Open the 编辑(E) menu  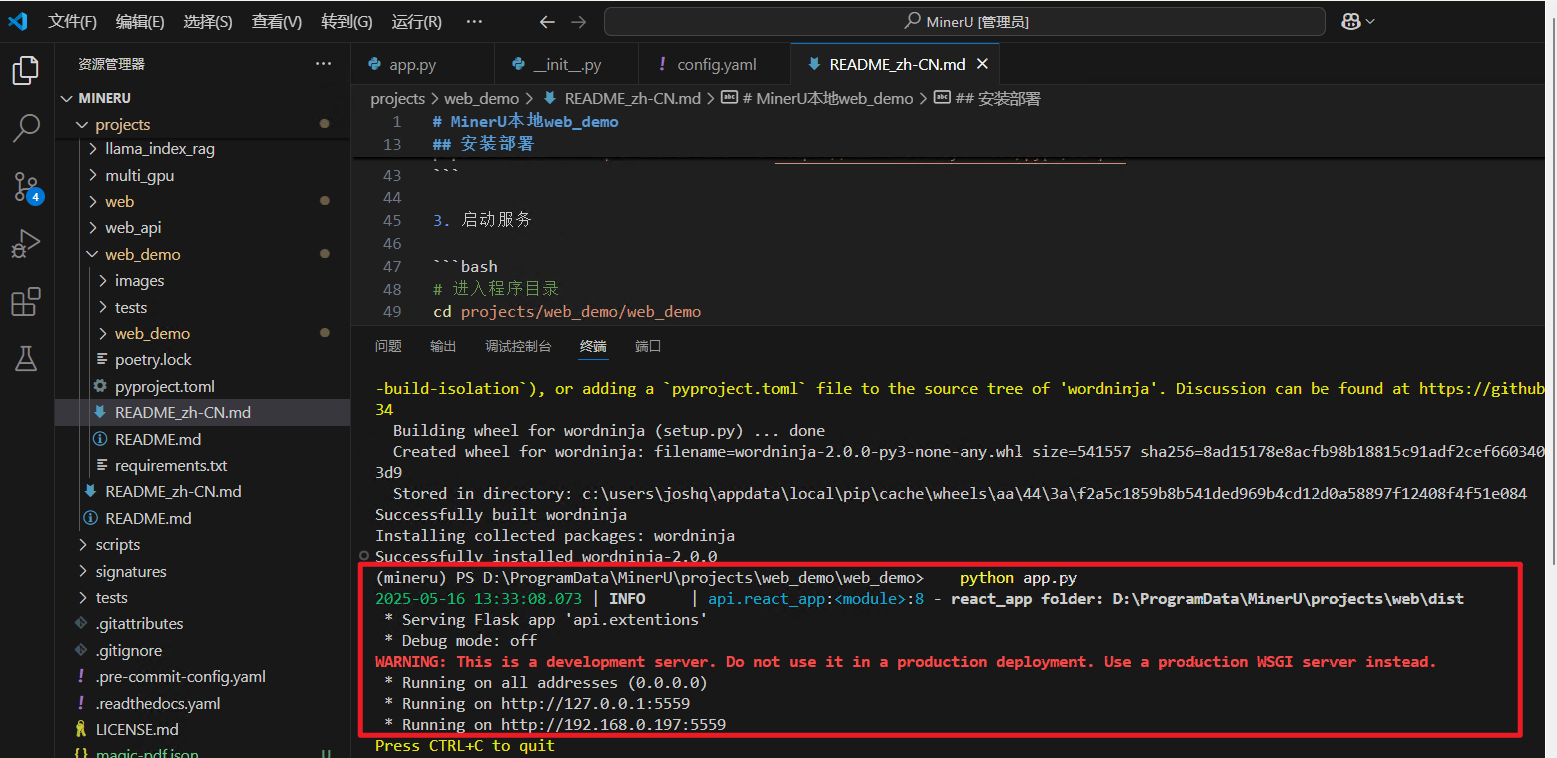pyautogui.click(x=140, y=21)
